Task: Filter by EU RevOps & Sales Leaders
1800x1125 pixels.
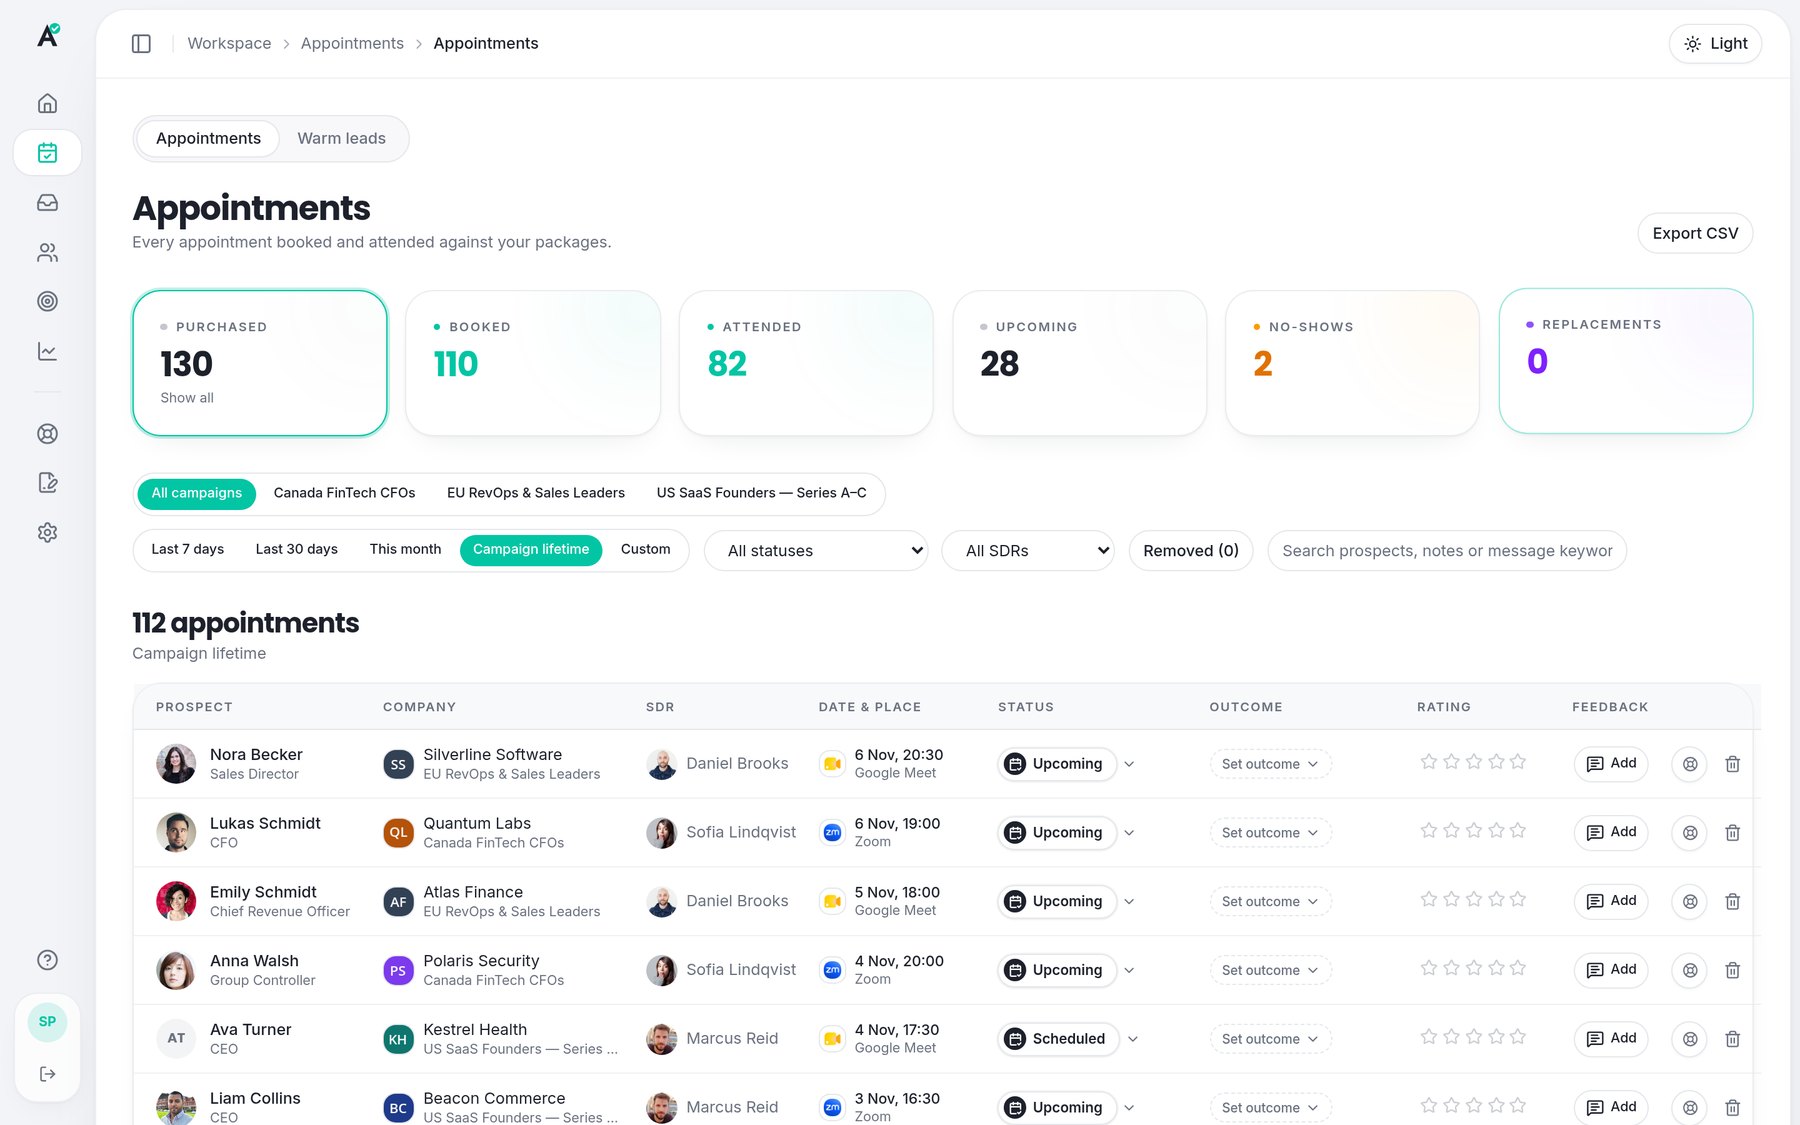Action: coord(535,494)
